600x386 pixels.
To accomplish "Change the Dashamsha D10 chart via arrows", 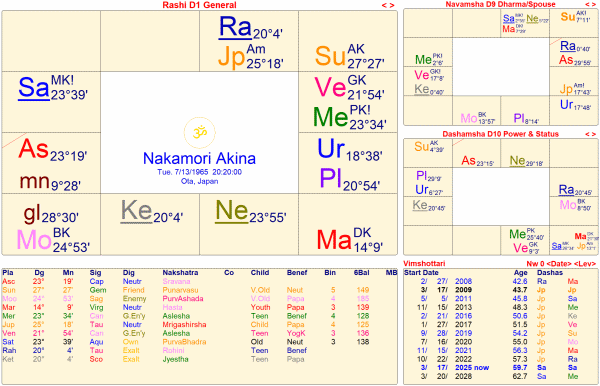I will [590, 134].
